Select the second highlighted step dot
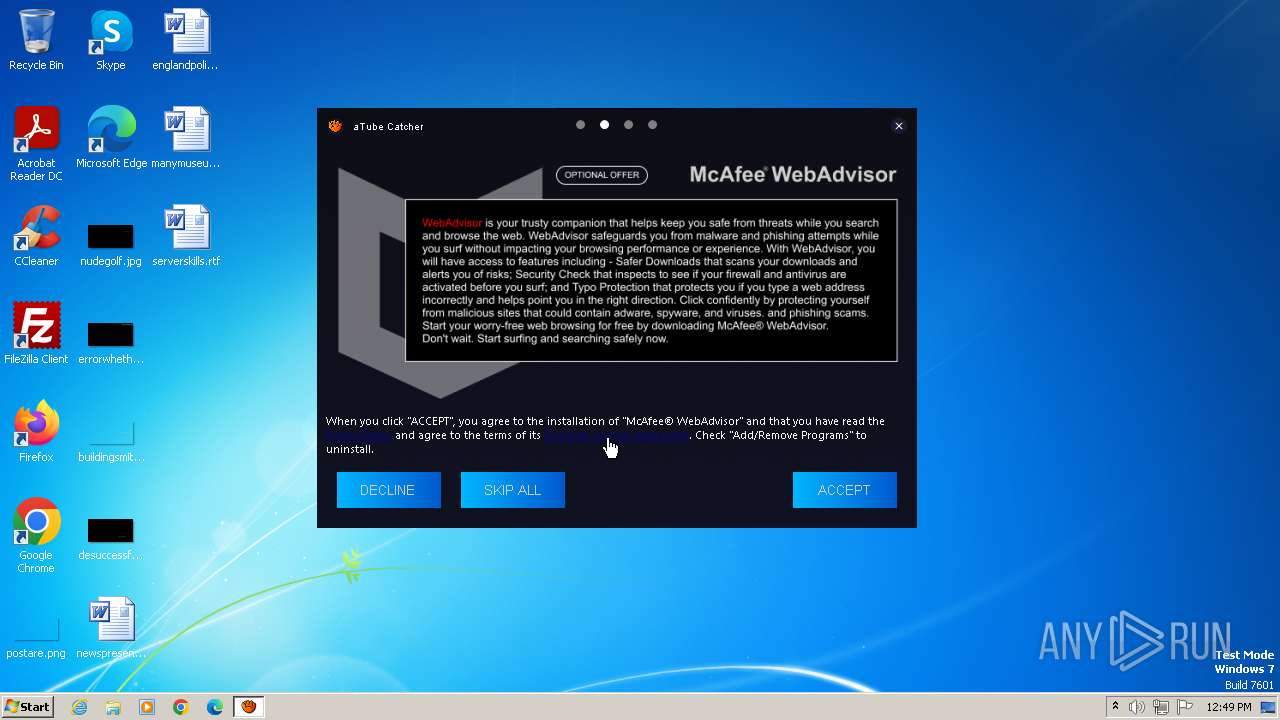This screenshot has width=1280, height=720. pyautogui.click(x=604, y=125)
